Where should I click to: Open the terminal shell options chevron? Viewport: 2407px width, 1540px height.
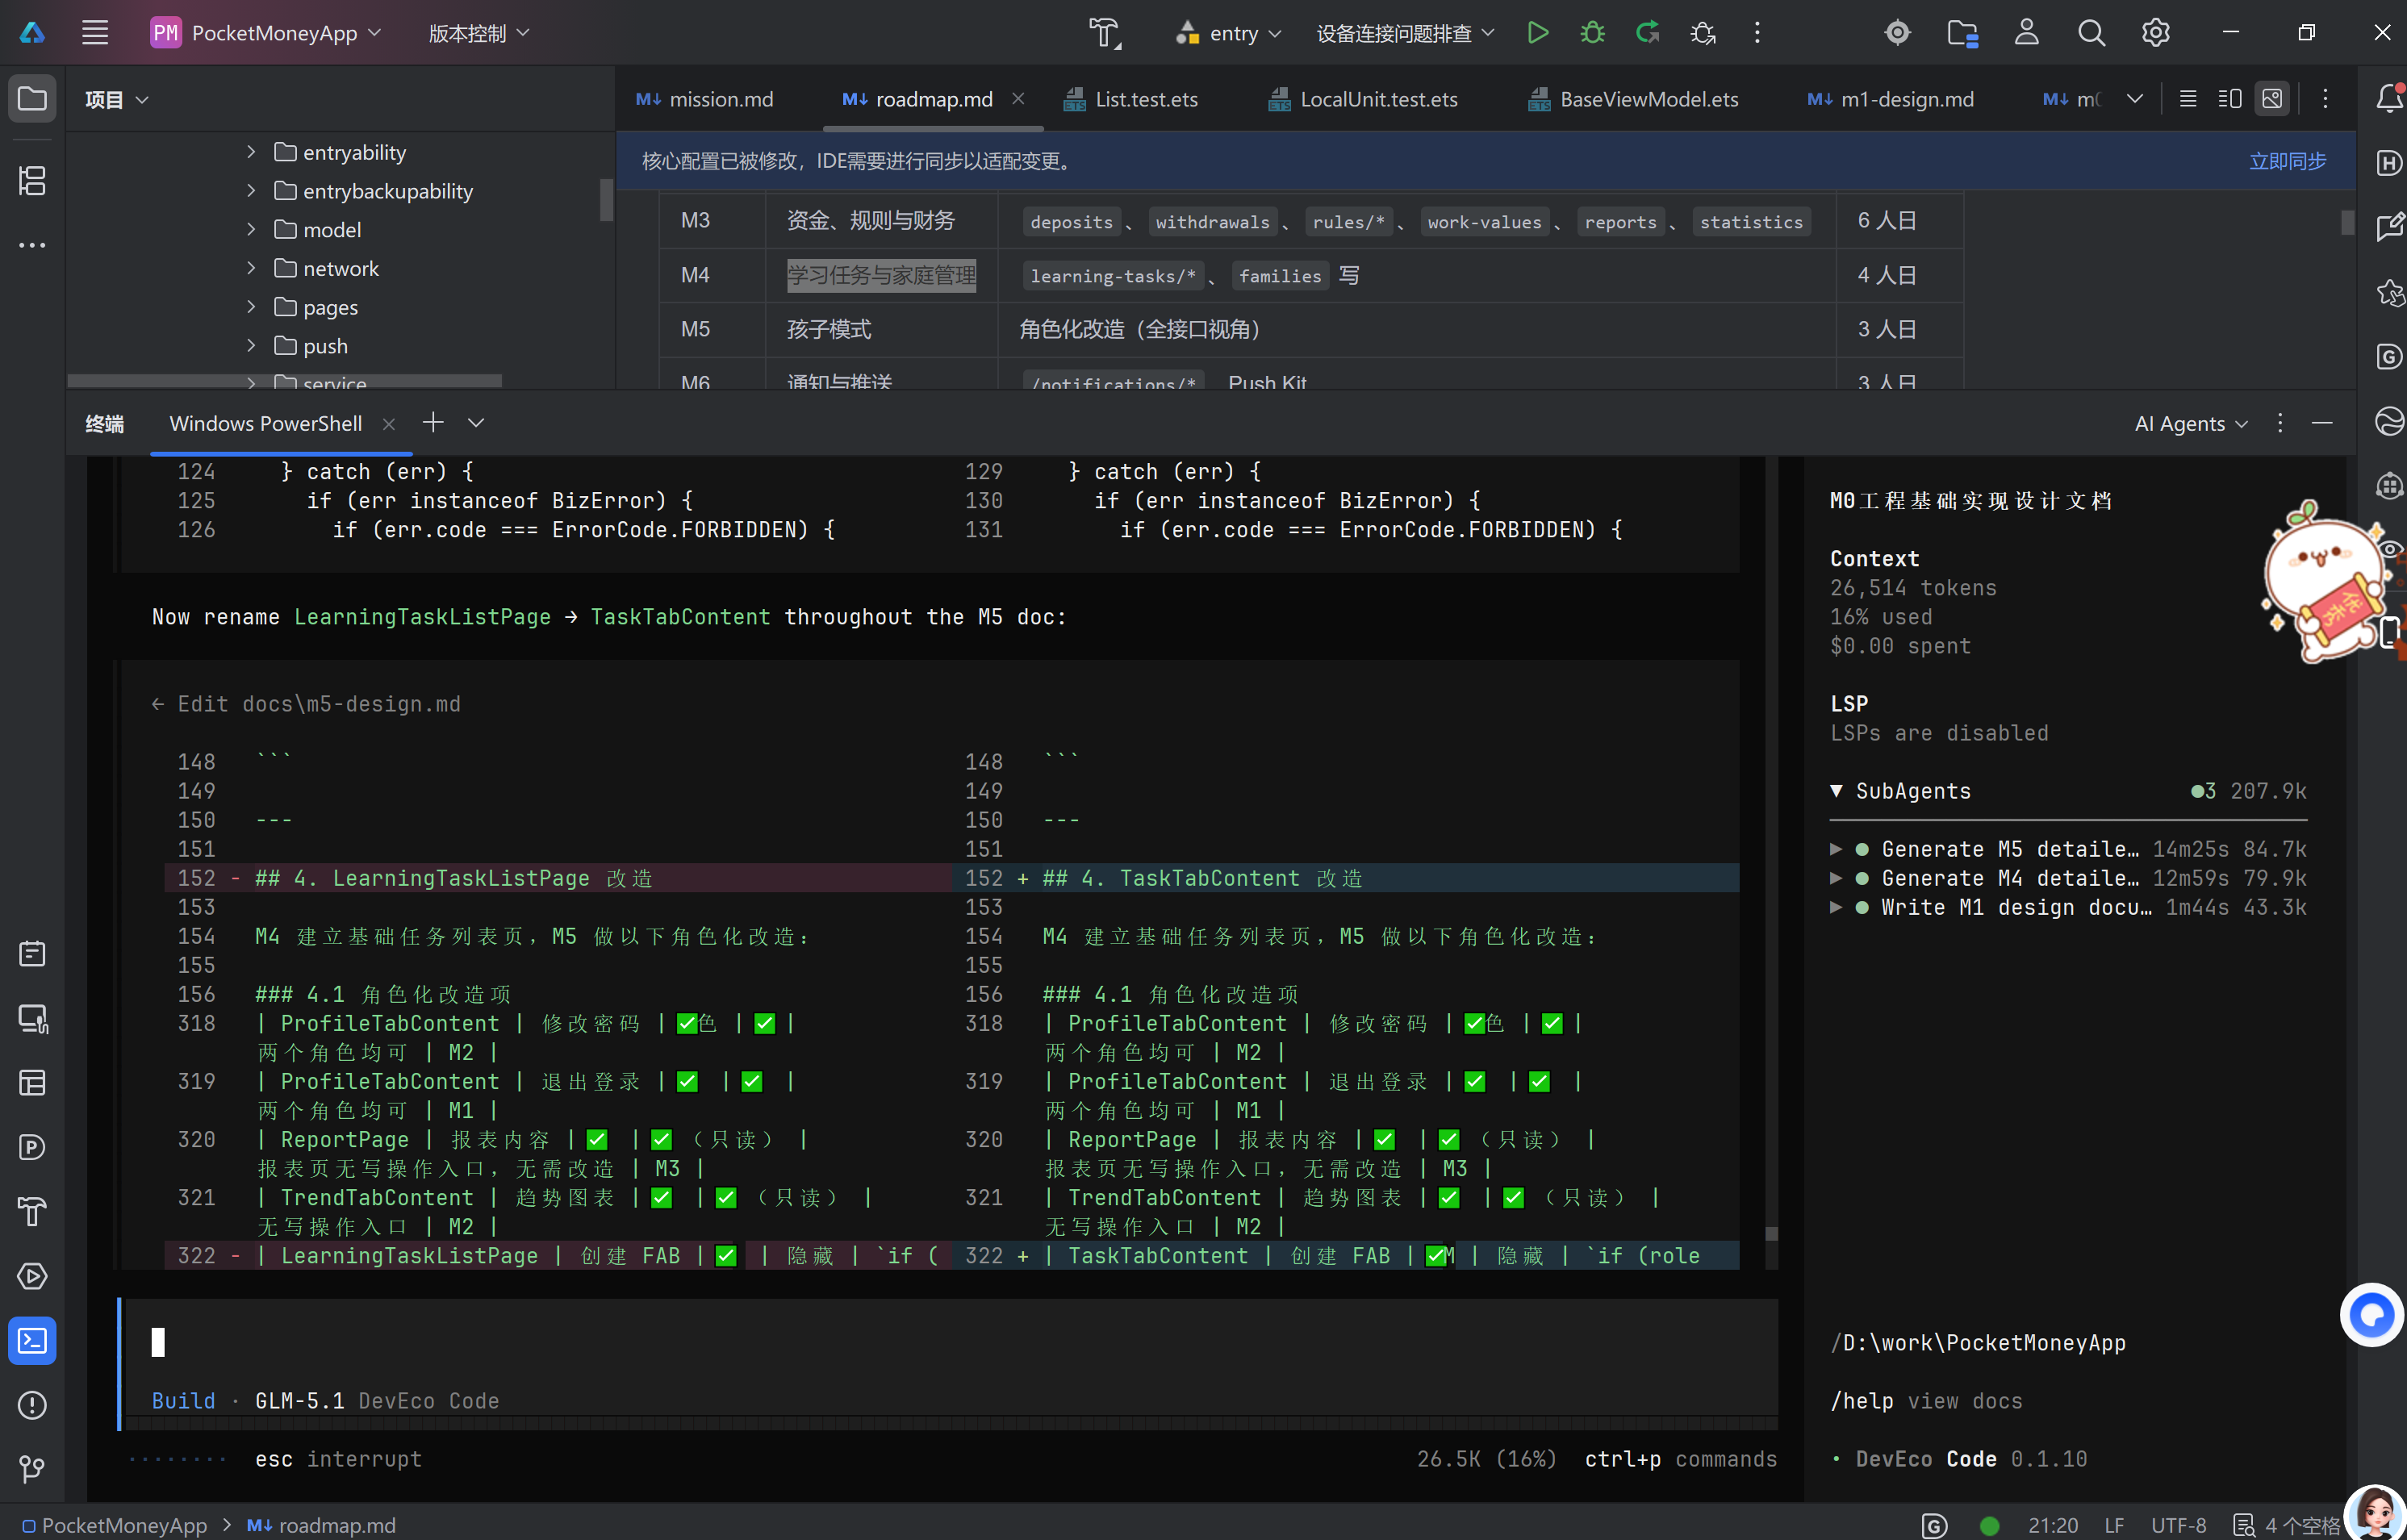476,423
